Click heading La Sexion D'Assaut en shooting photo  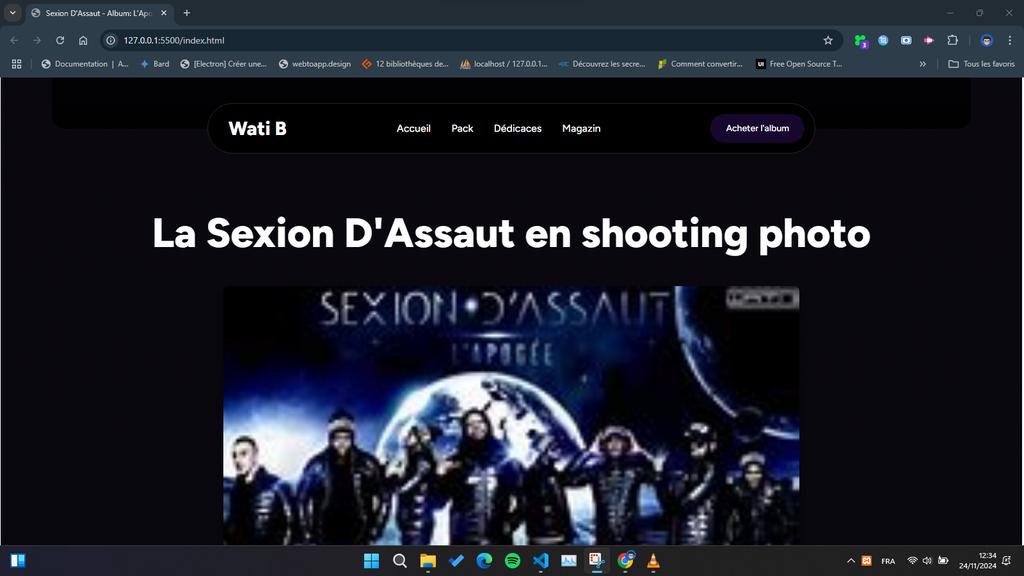[511, 233]
